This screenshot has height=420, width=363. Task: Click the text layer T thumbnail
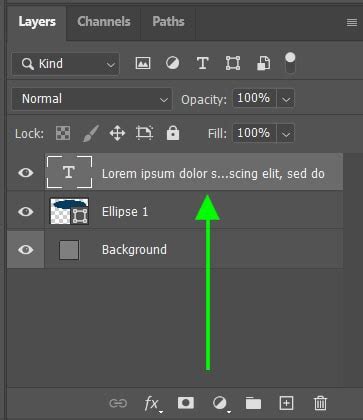69,172
